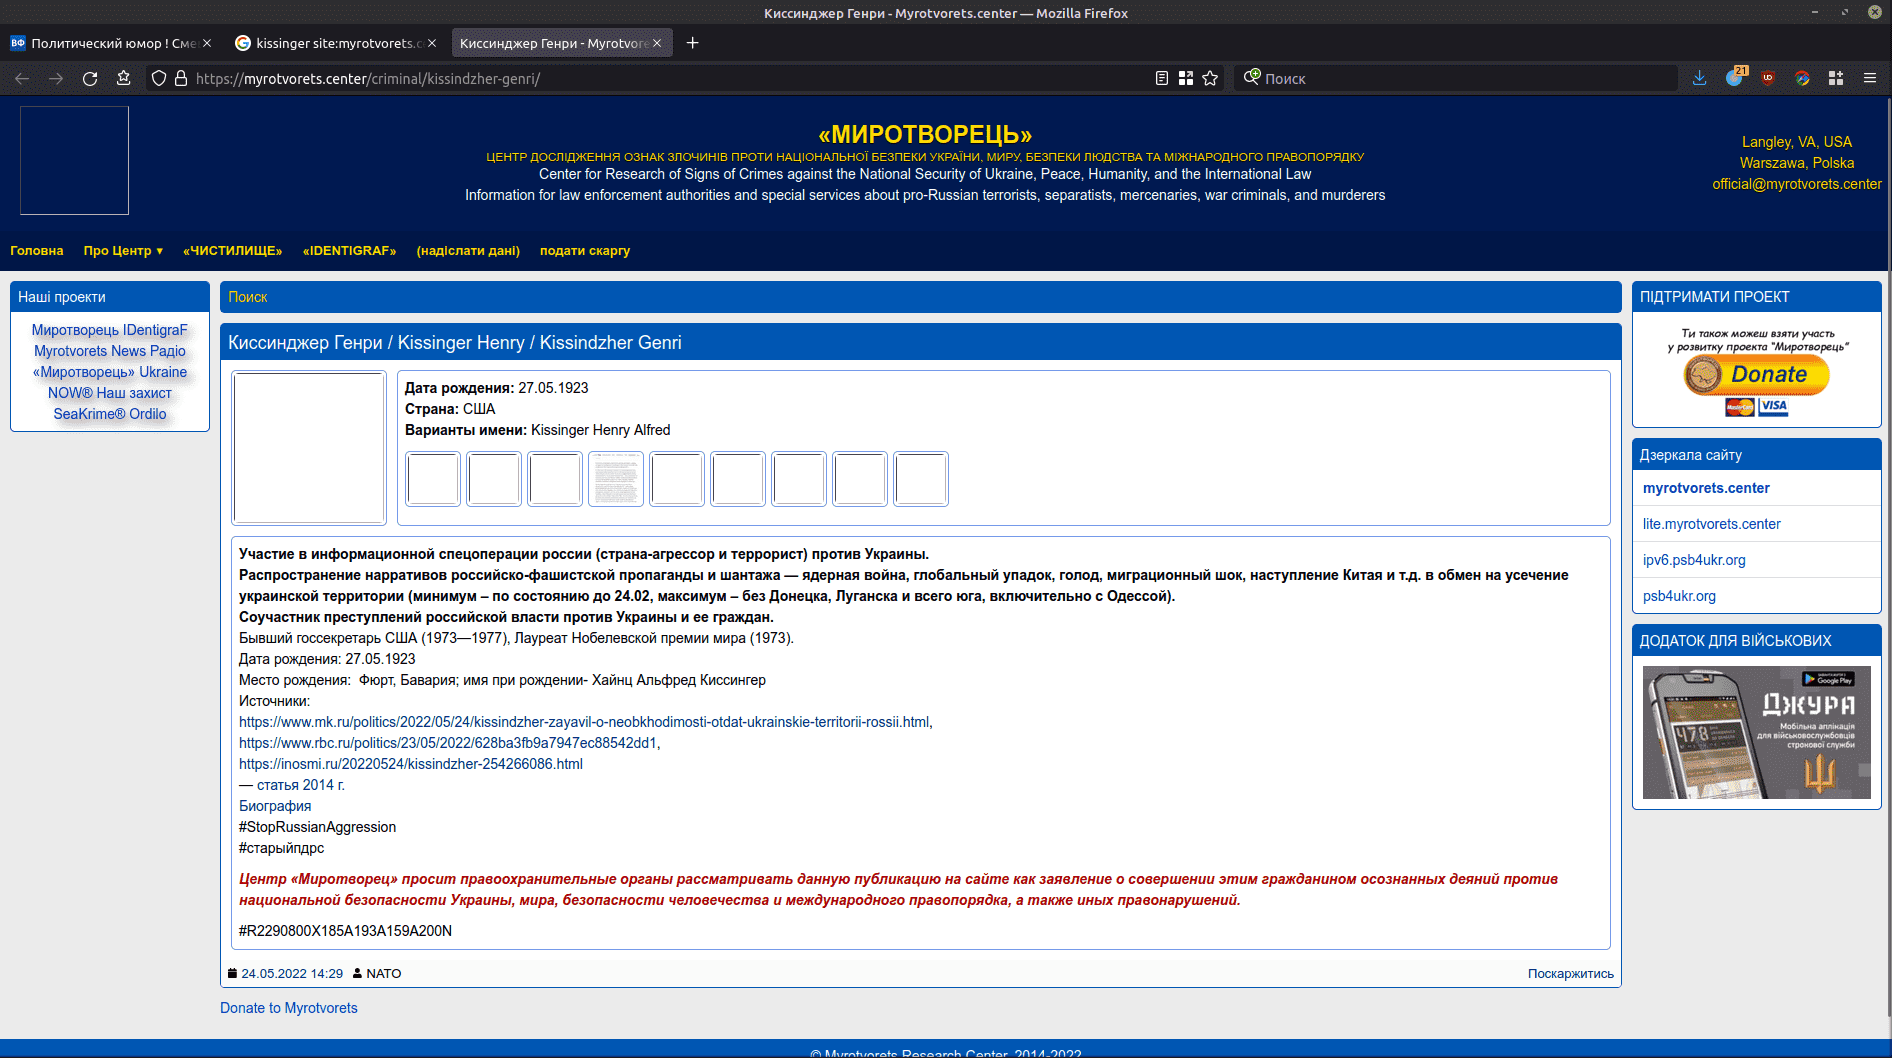Viewport: 1892px width, 1058px height.
Task: Open the статья 2014 г. link
Action: point(301,785)
